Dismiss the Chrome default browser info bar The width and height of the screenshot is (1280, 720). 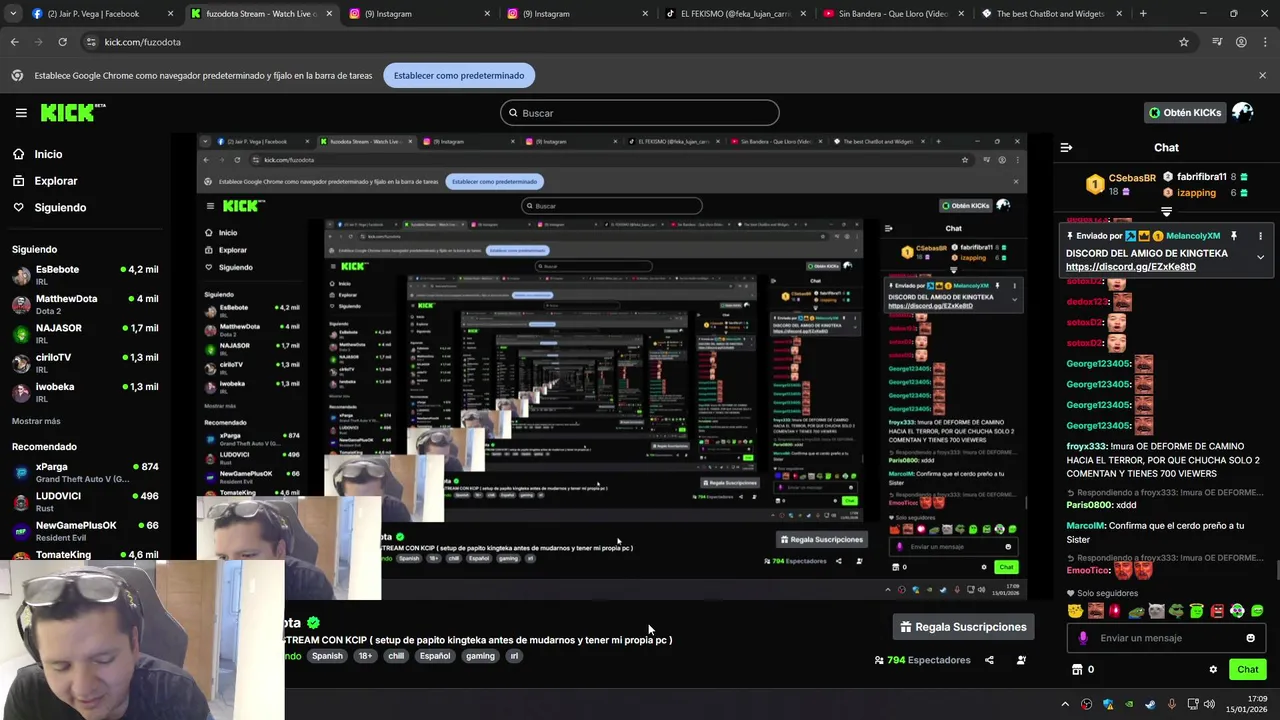click(x=1262, y=75)
